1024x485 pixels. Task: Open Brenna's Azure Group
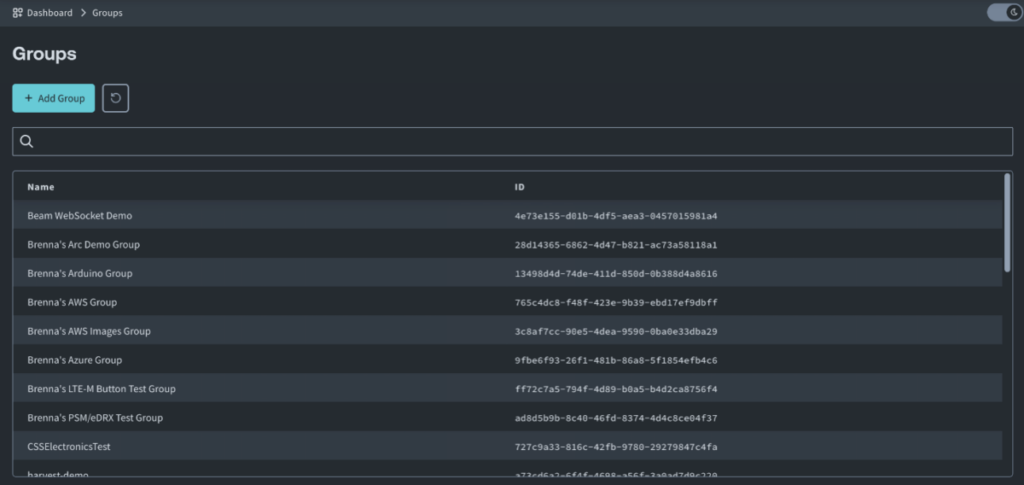tap(75, 360)
